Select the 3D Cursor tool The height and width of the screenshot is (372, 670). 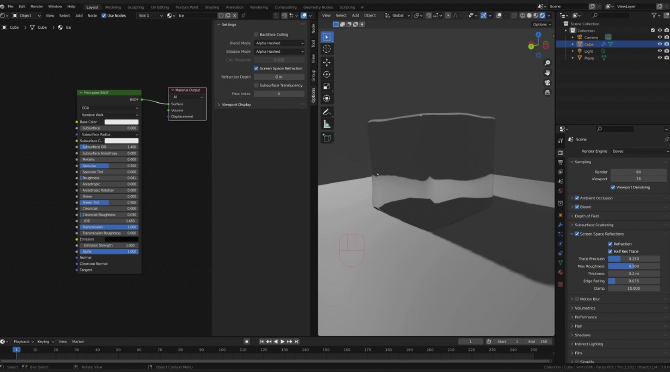pyautogui.click(x=327, y=49)
